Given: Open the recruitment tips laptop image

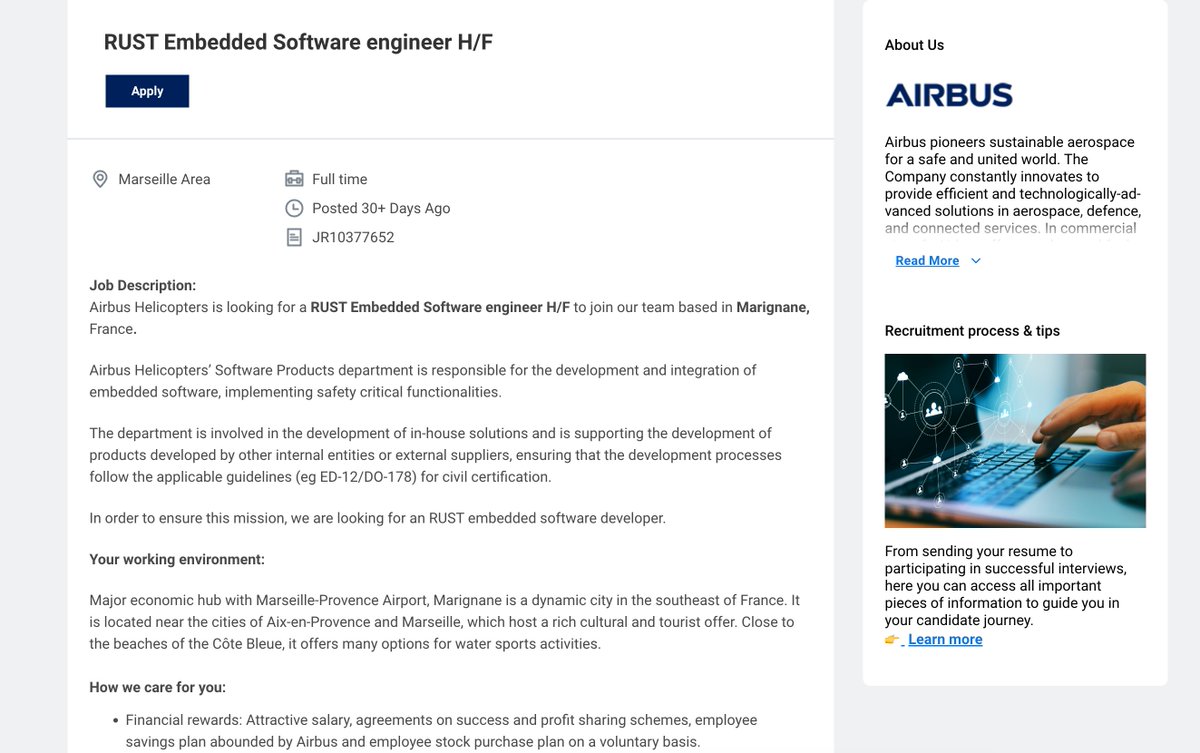Looking at the screenshot, I should (x=1015, y=441).
